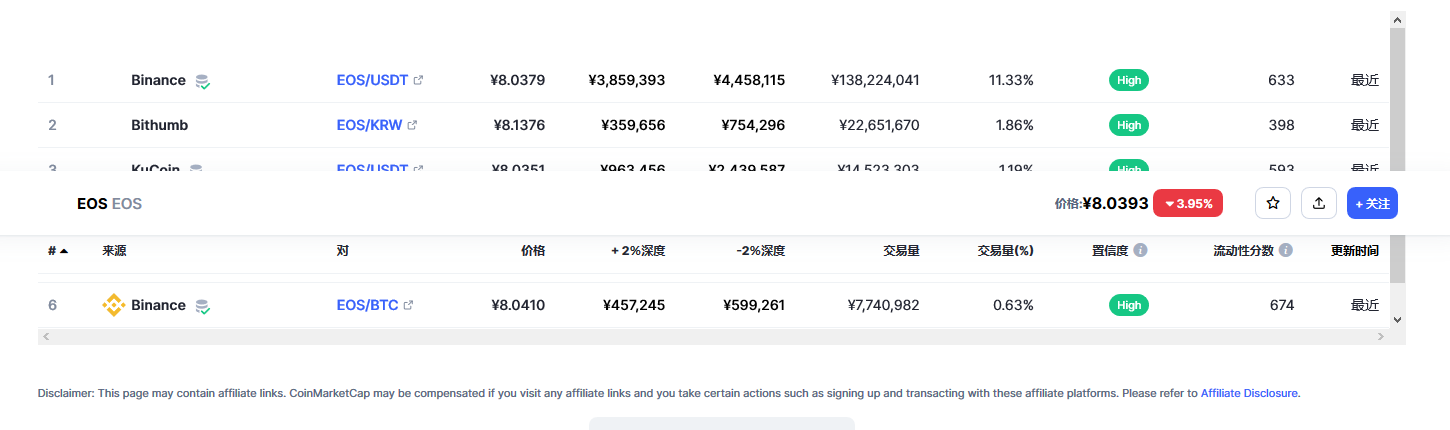The height and width of the screenshot is (430, 1450).
Task: Click the scroll down arrow of table
Action: coord(1398,319)
